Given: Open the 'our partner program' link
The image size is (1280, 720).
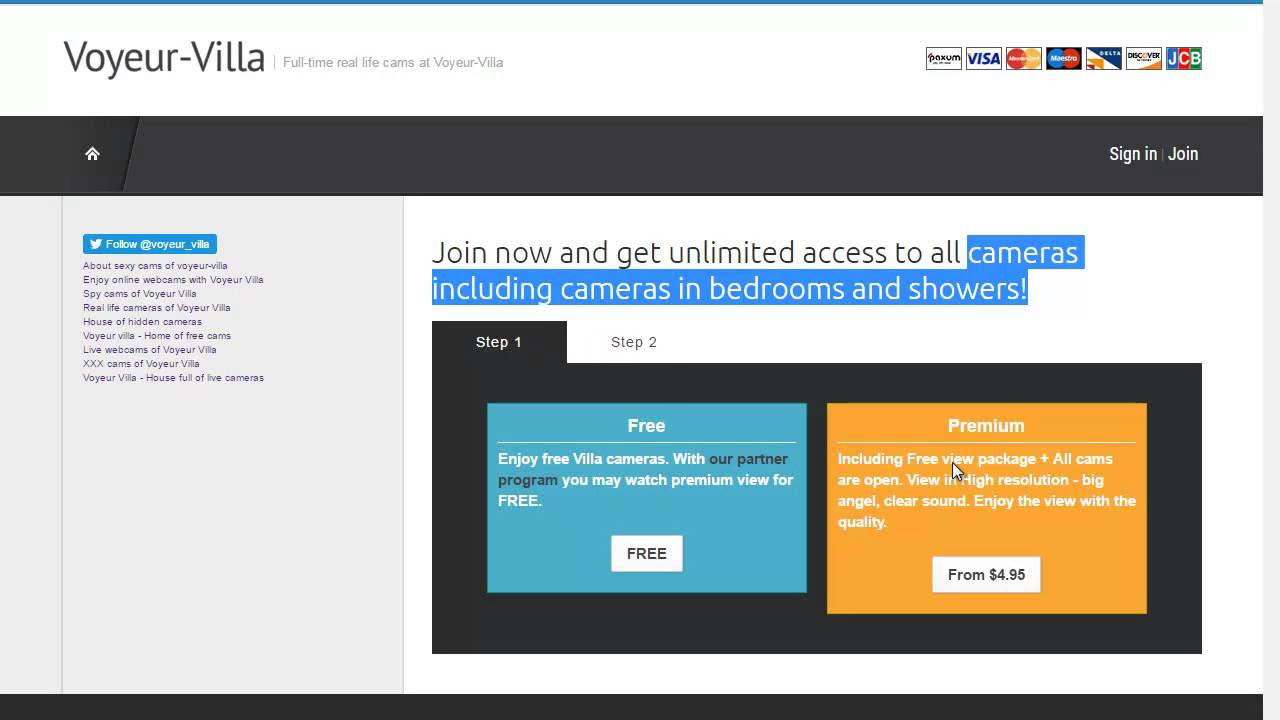Looking at the screenshot, I should point(643,469).
